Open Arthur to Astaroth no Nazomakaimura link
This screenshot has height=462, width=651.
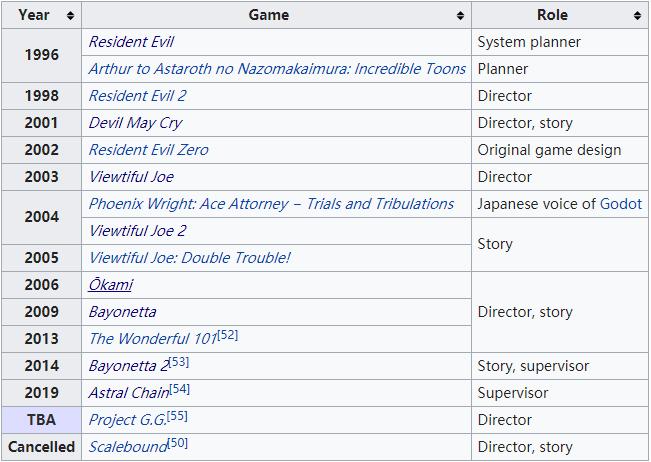[277, 69]
